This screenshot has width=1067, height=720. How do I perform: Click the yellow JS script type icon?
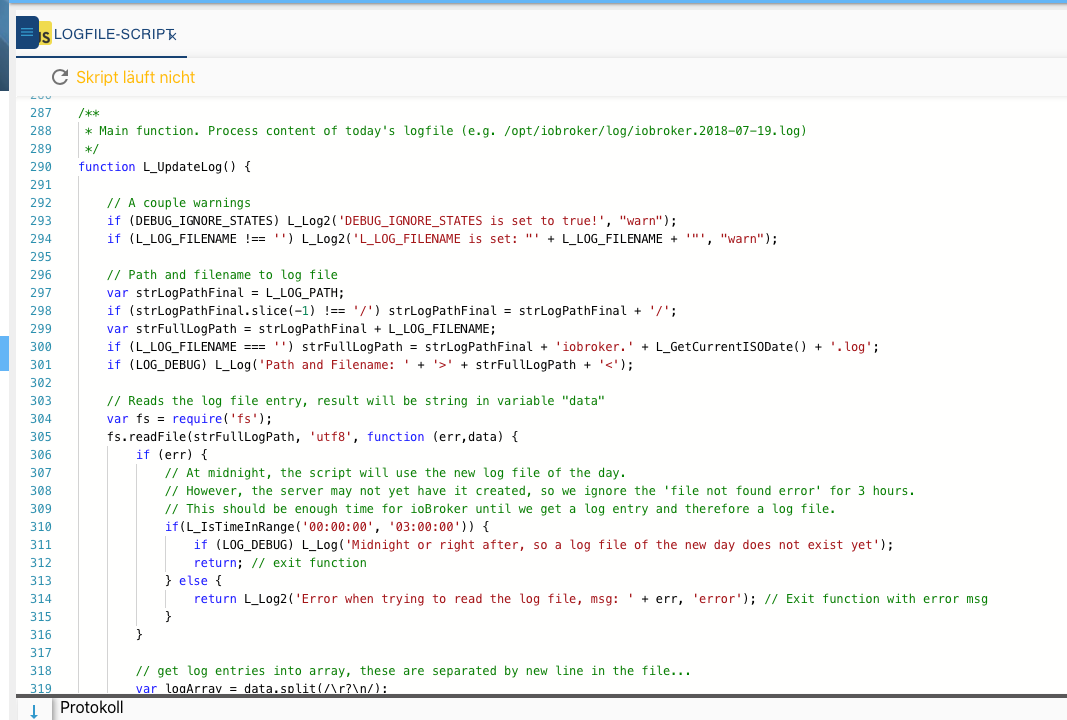tap(45, 34)
